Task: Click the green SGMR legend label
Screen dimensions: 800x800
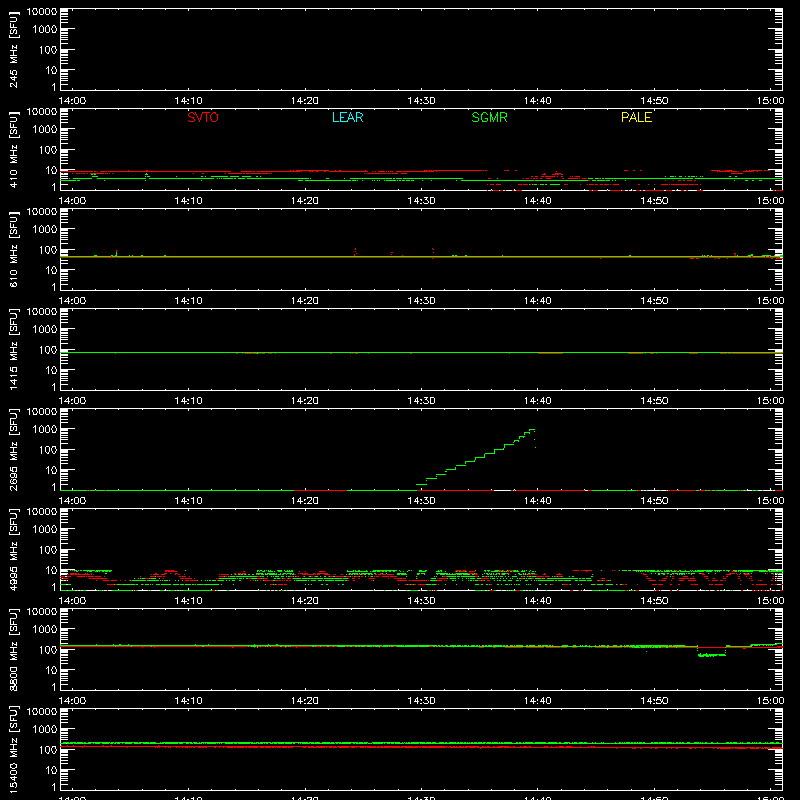Action: pyautogui.click(x=489, y=117)
